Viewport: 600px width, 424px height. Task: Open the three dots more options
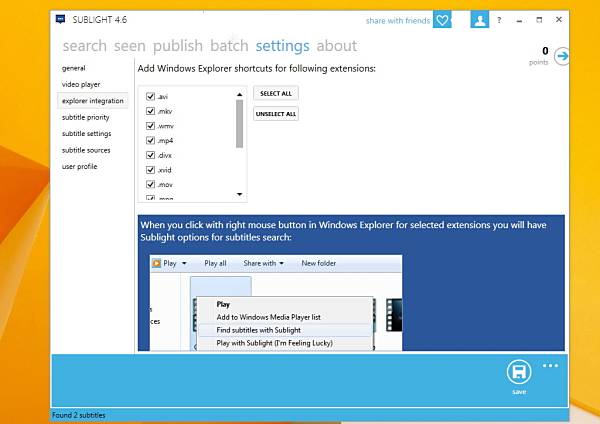coord(550,365)
